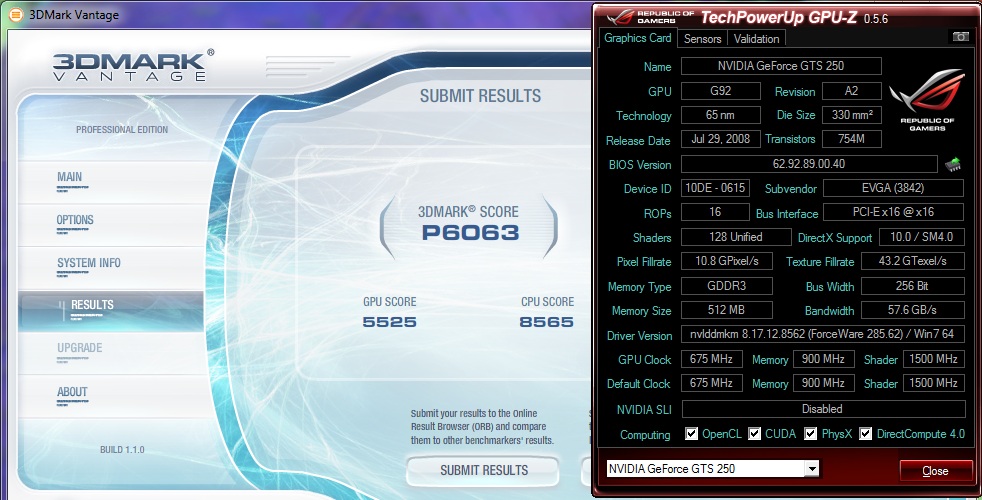Click the Default Clock row Shader 1500 MHz
Image resolution: width=982 pixels, height=500 pixels.
(933, 383)
